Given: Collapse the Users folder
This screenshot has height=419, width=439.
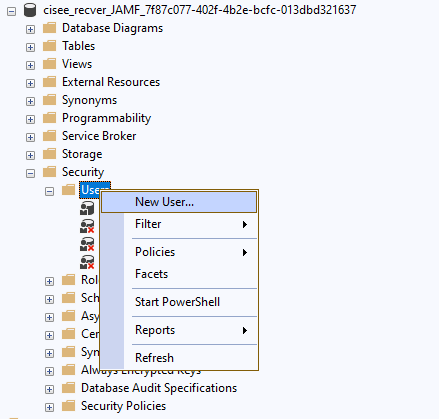Looking at the screenshot, I should (x=49, y=191).
